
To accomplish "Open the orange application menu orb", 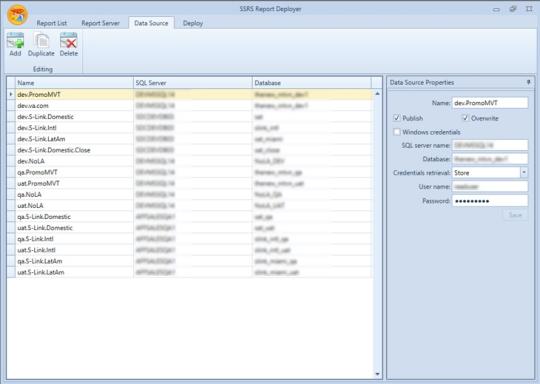I will click(17, 15).
